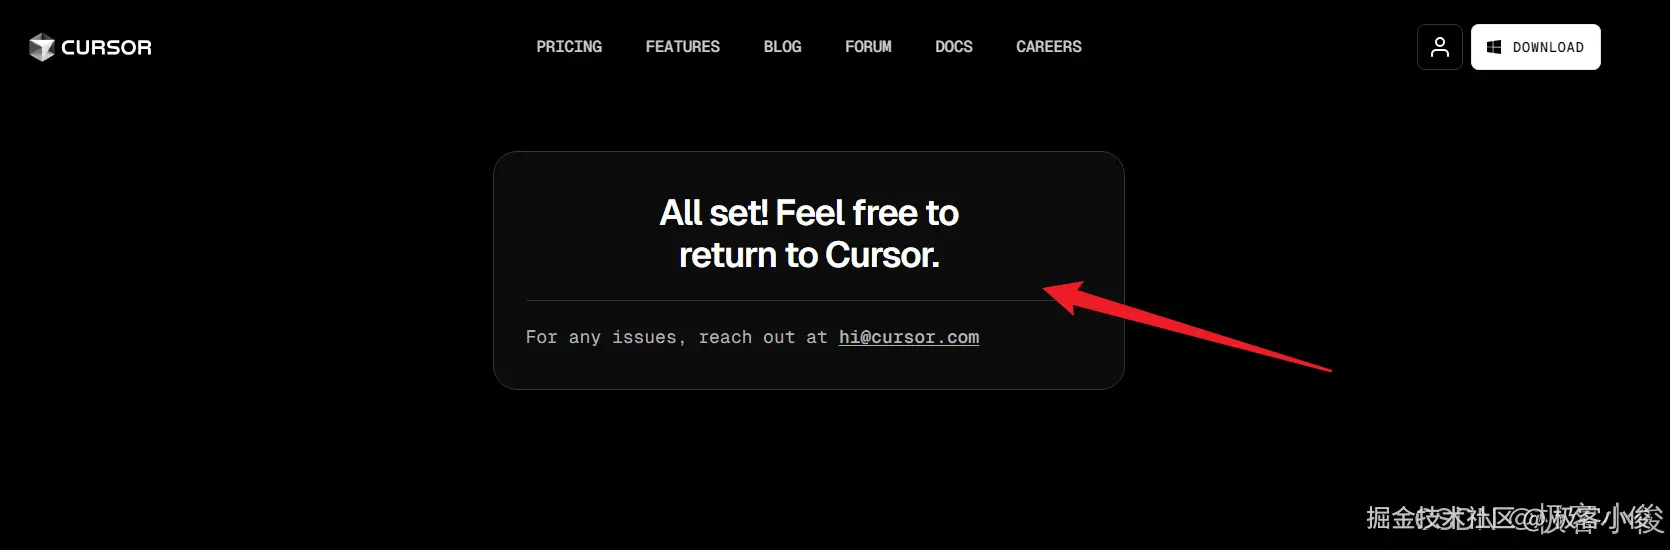Screen dimensions: 1670x550
Task: Click empty space below the email line in card
Action: tap(809, 368)
